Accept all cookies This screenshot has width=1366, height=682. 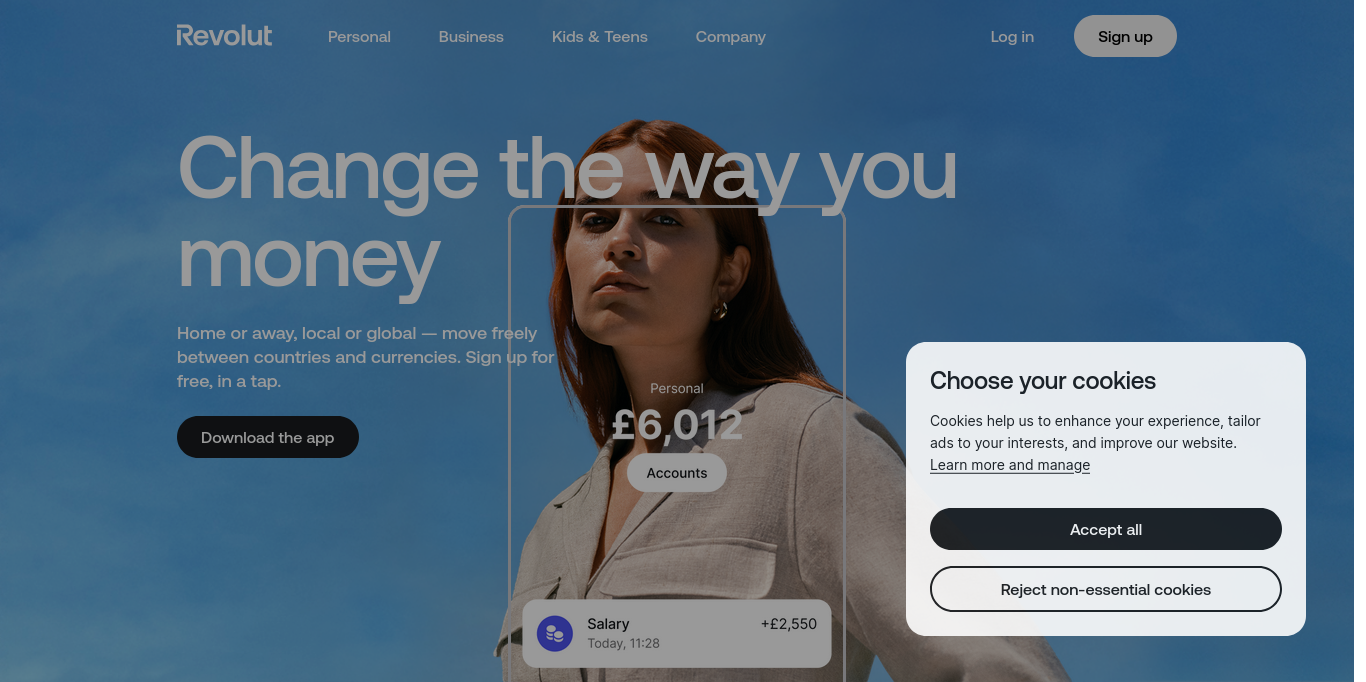point(1106,529)
